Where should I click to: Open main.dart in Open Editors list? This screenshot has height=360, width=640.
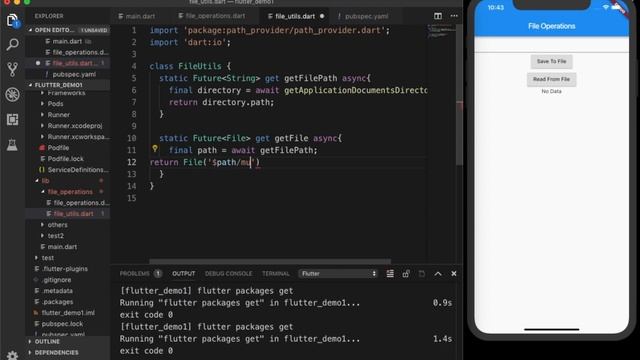tap(67, 41)
